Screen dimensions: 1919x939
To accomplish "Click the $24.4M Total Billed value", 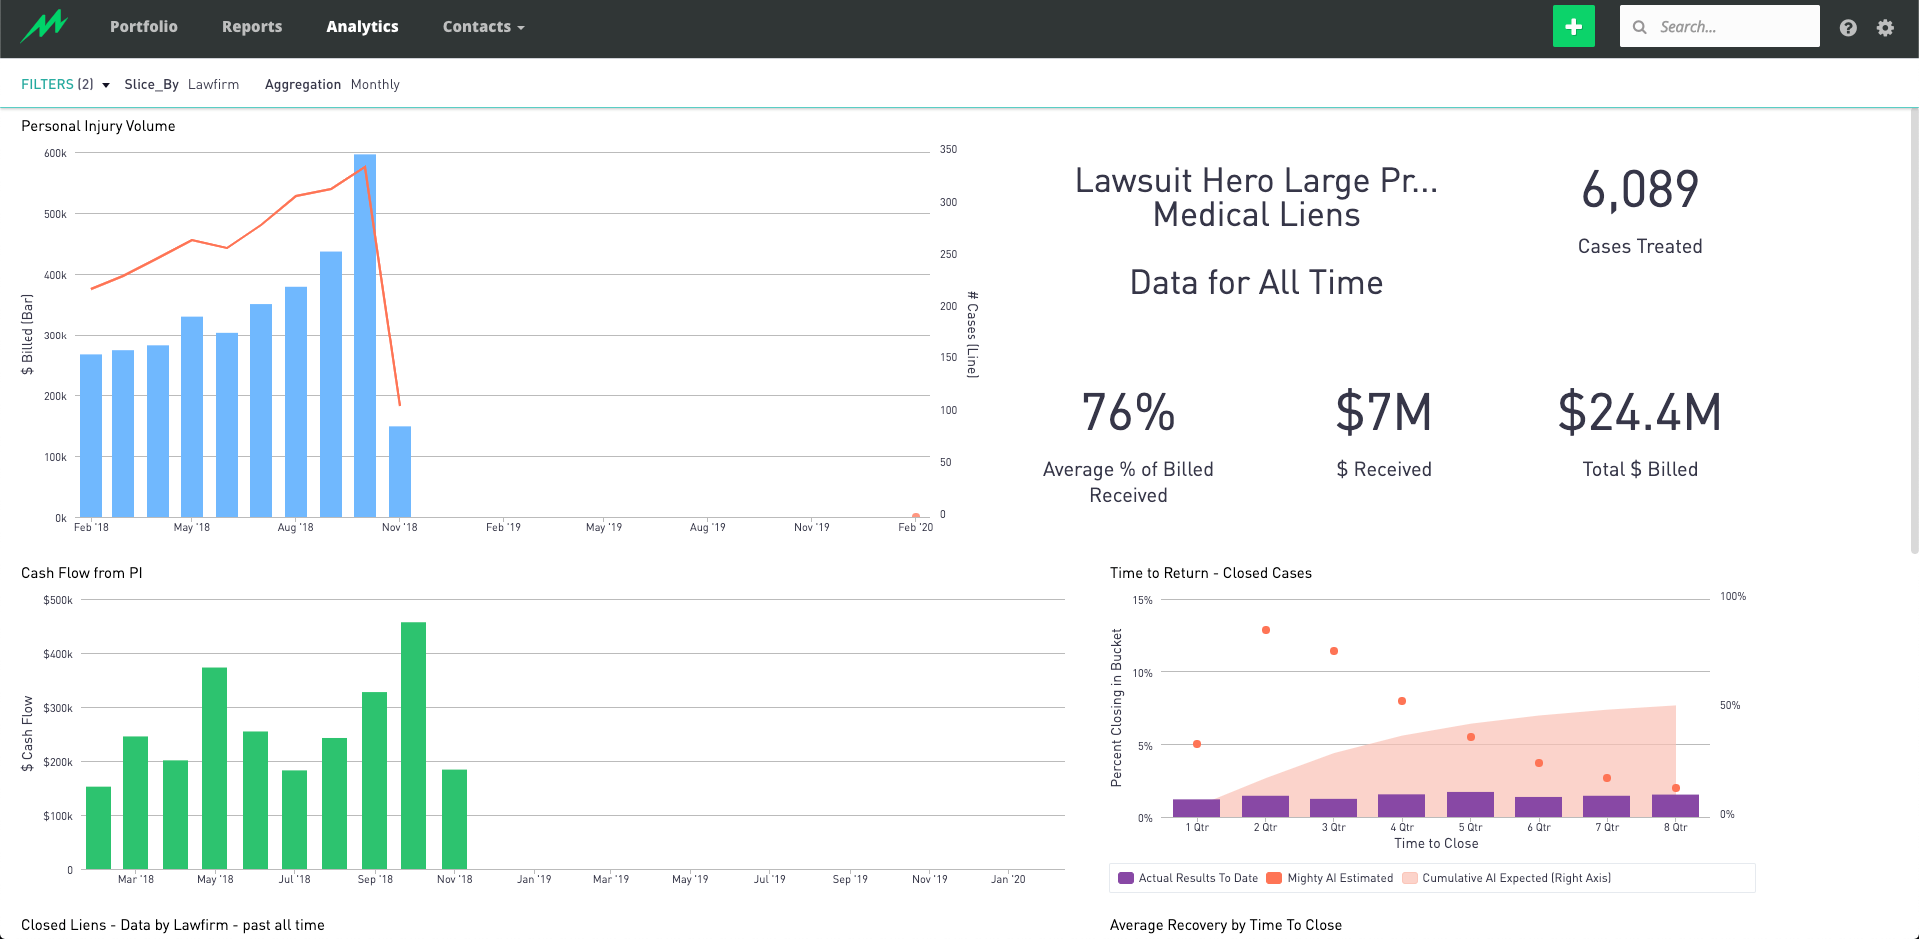I will click(1640, 412).
